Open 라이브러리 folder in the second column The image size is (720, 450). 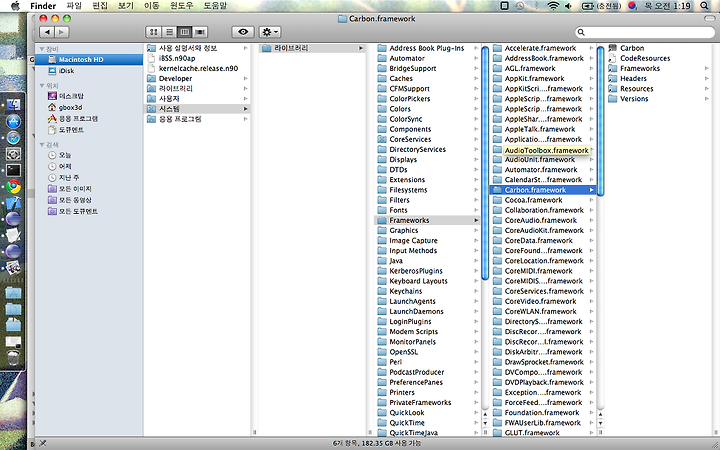tap(312, 48)
